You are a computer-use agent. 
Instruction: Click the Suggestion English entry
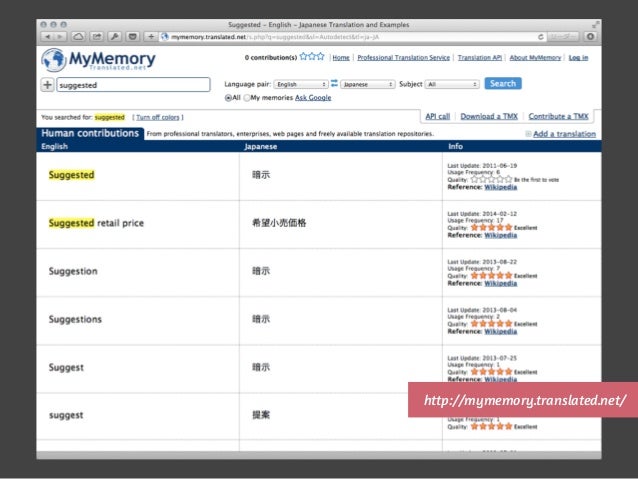point(73,271)
